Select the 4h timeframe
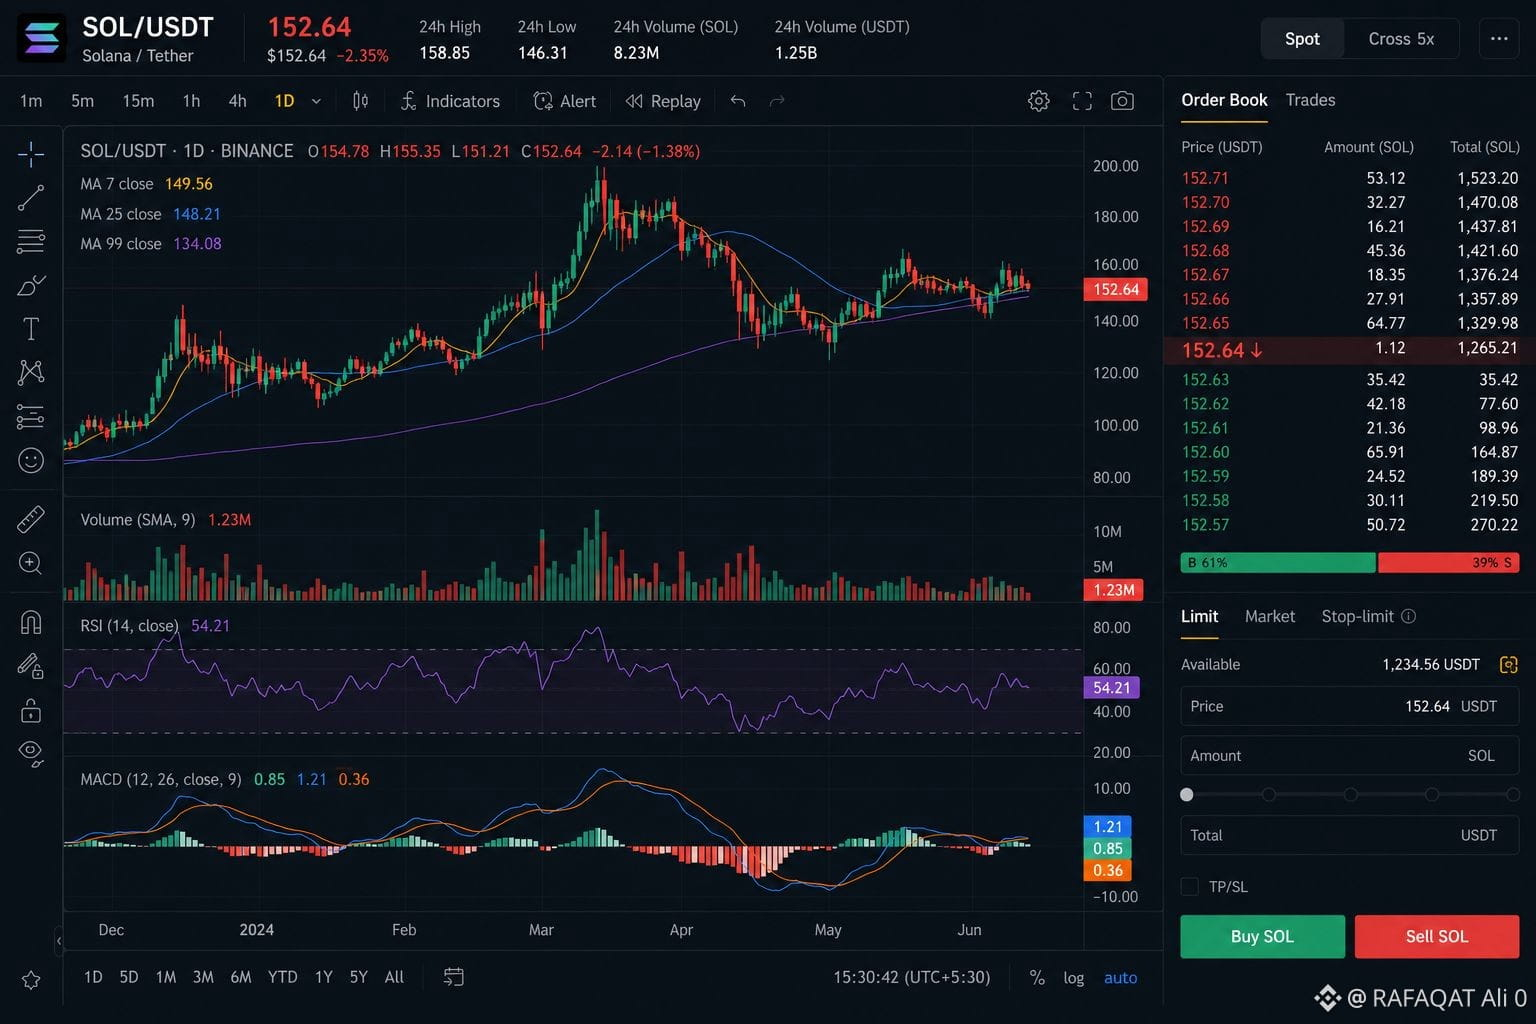1536x1024 pixels. 237,101
